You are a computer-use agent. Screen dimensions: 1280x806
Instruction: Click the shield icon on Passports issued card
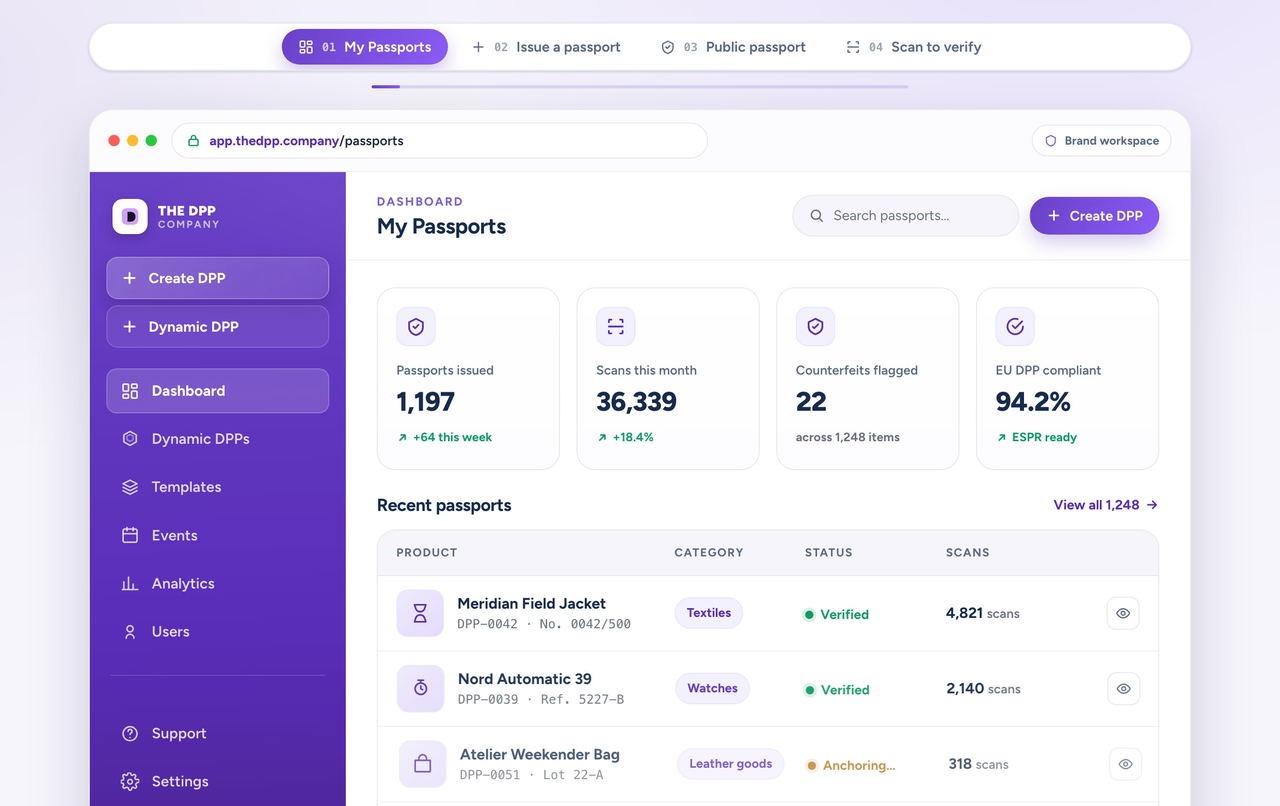click(x=416, y=327)
